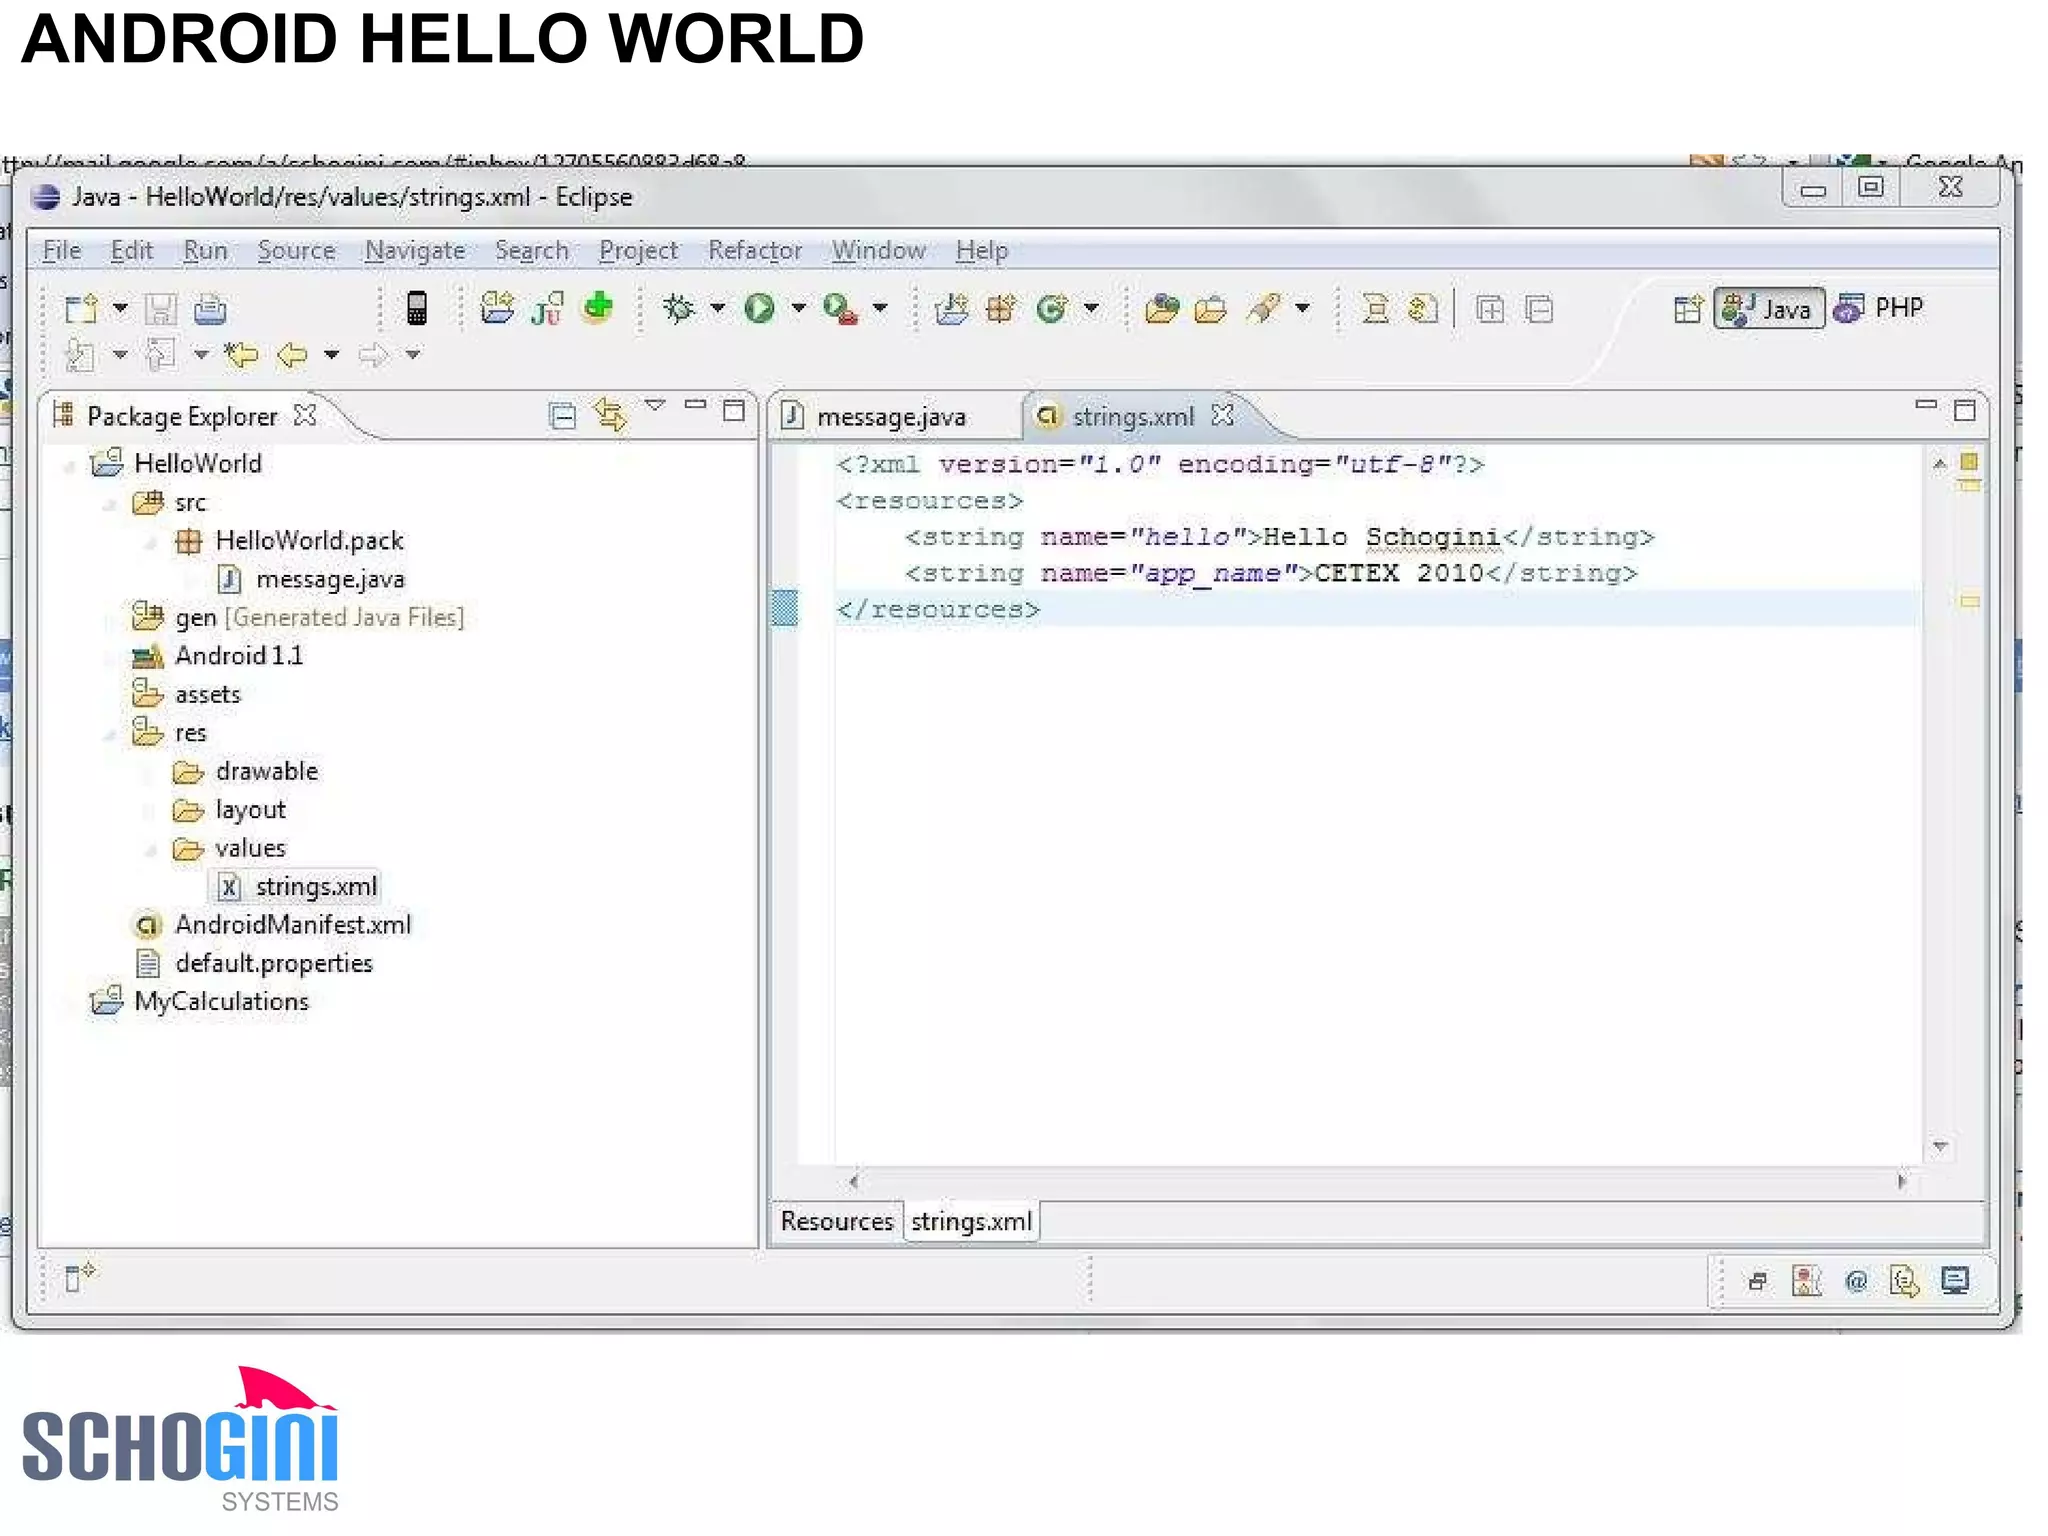Click the Open Perspective icon

1688,309
